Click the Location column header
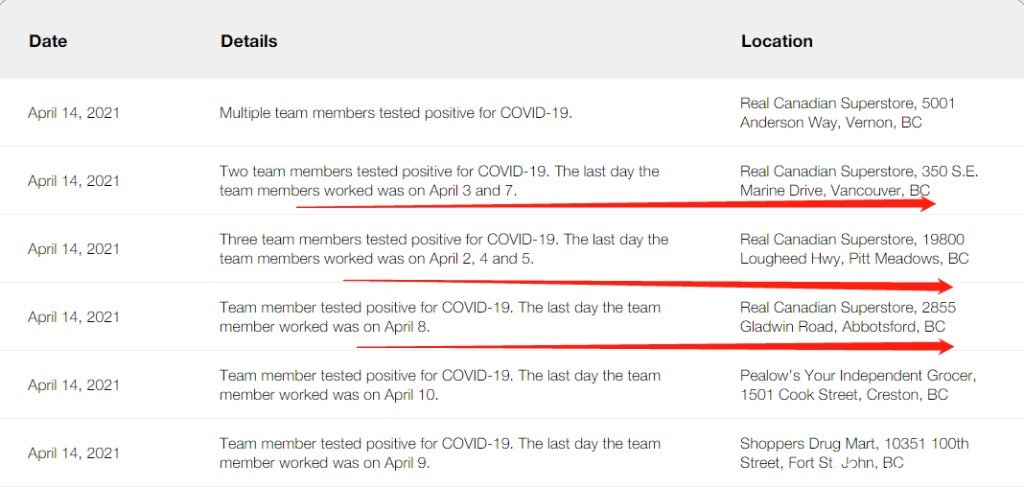This screenshot has width=1024, height=487. [x=776, y=41]
